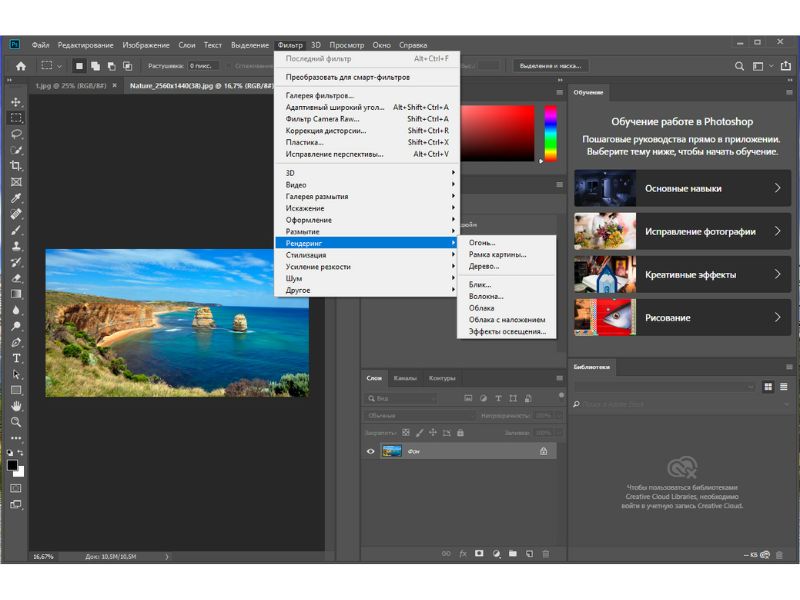This screenshot has width=800, height=600.
Task: Open the Основные навыки tutorial section
Action: tap(681, 188)
